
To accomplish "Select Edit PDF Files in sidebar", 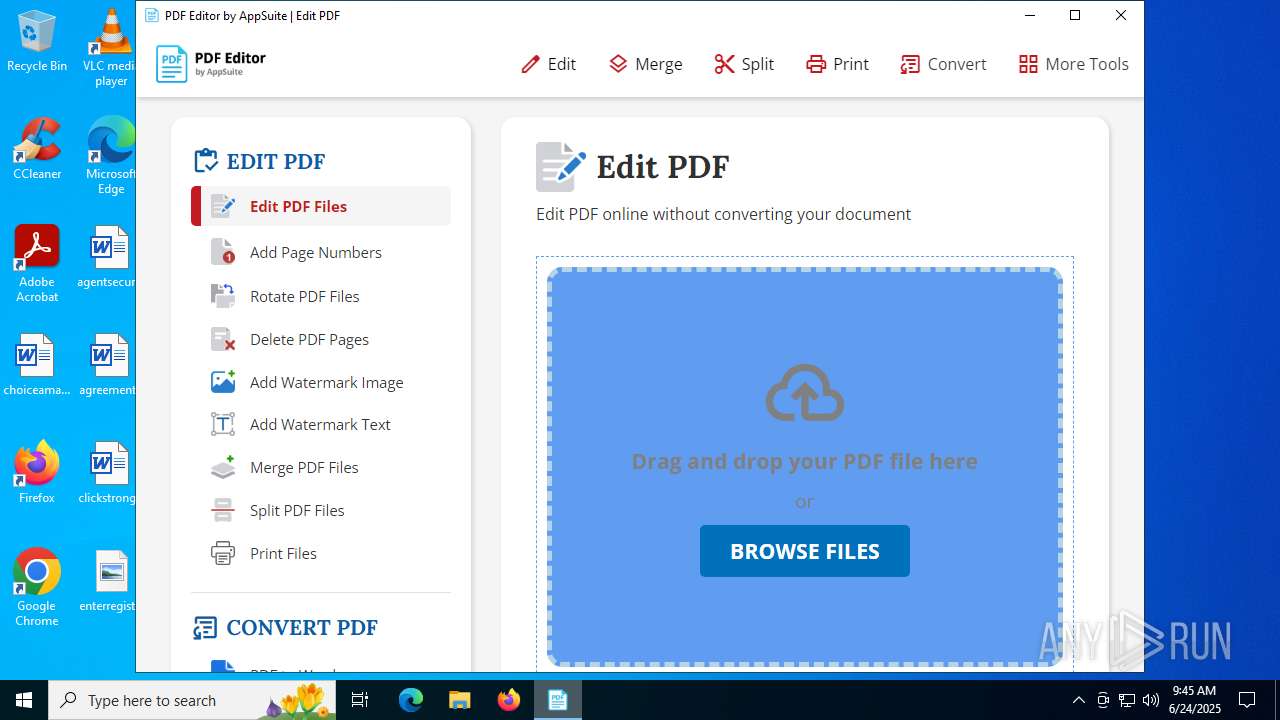I will click(x=321, y=206).
